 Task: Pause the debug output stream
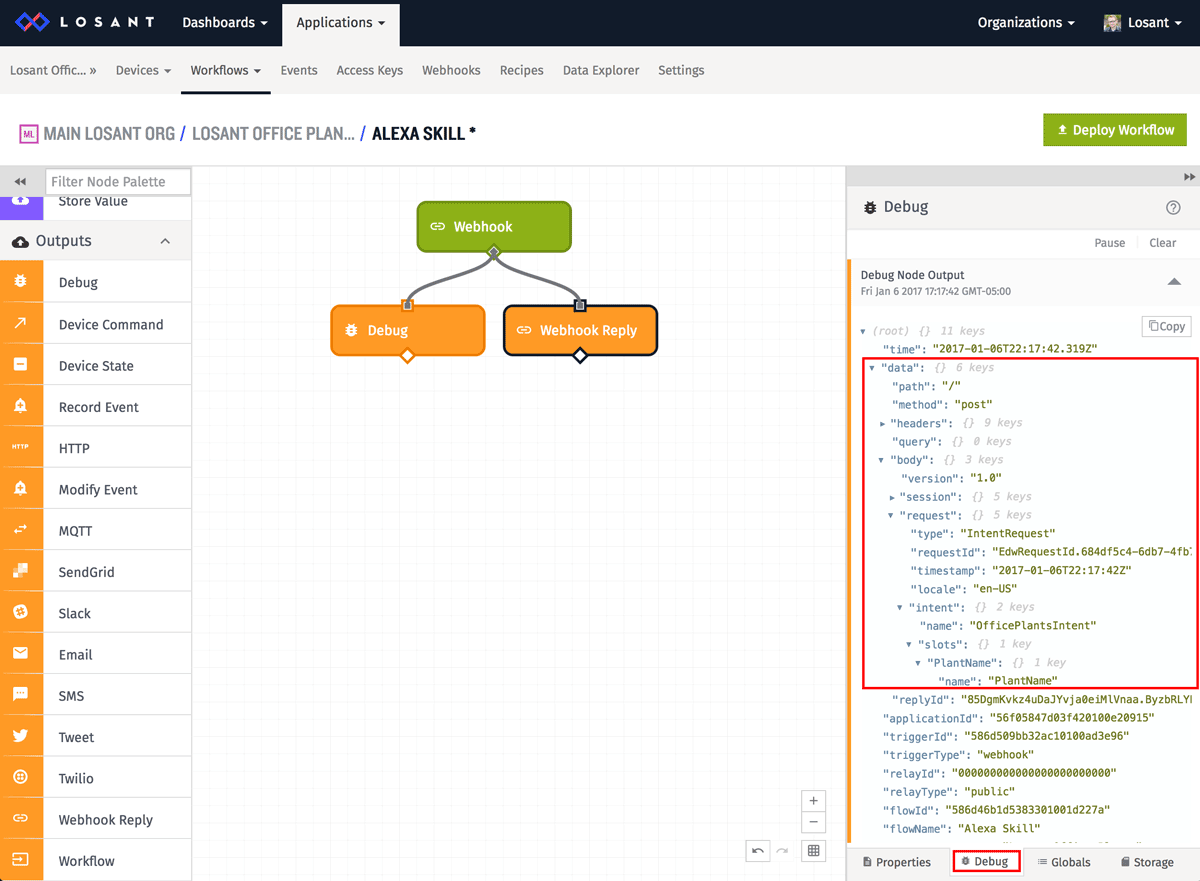1110,242
